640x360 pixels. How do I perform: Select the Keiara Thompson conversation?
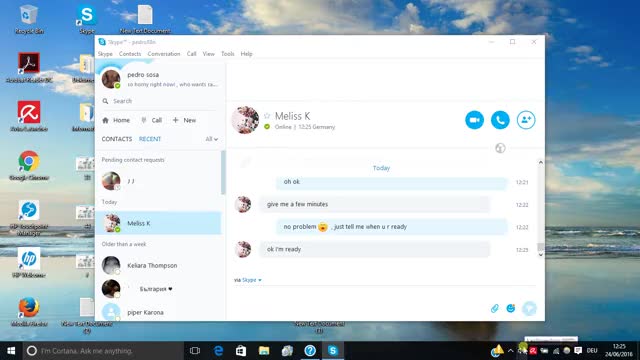pyautogui.click(x=158, y=265)
